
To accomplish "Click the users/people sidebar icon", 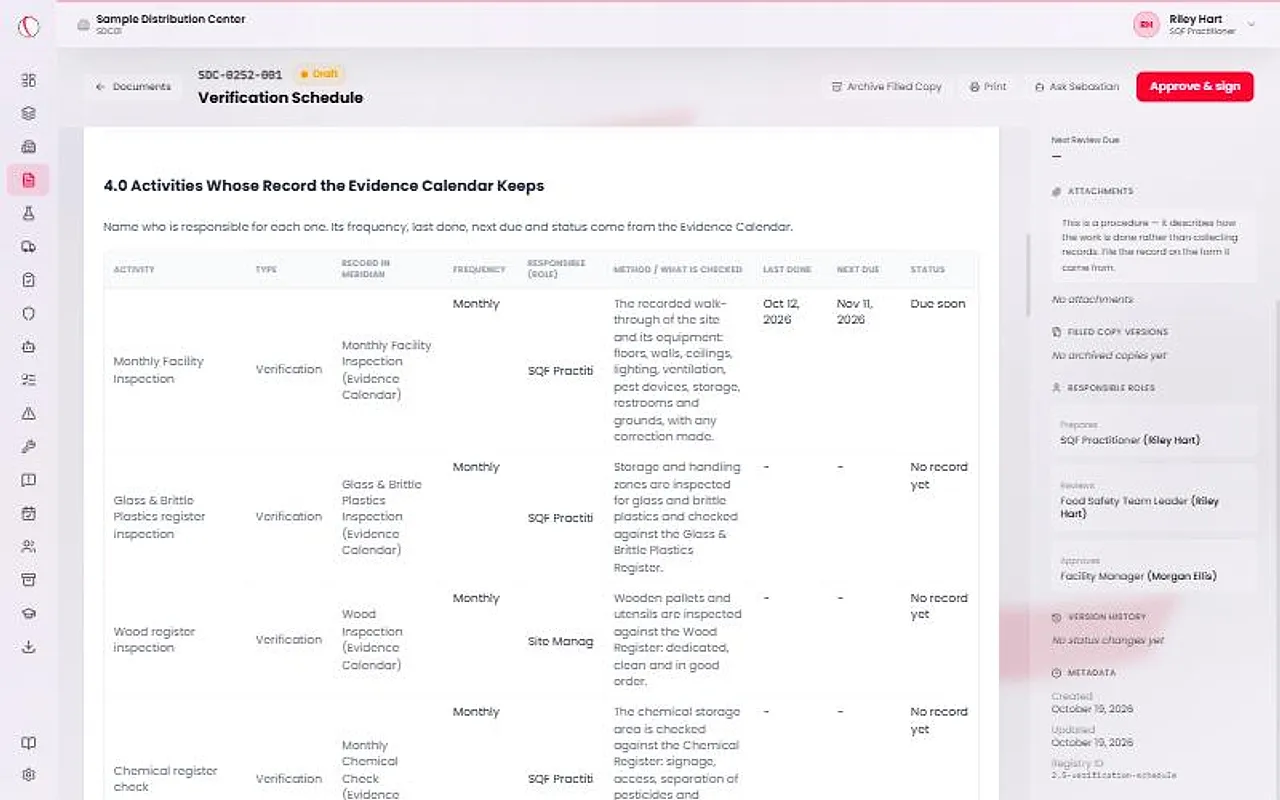I will click(x=28, y=547).
